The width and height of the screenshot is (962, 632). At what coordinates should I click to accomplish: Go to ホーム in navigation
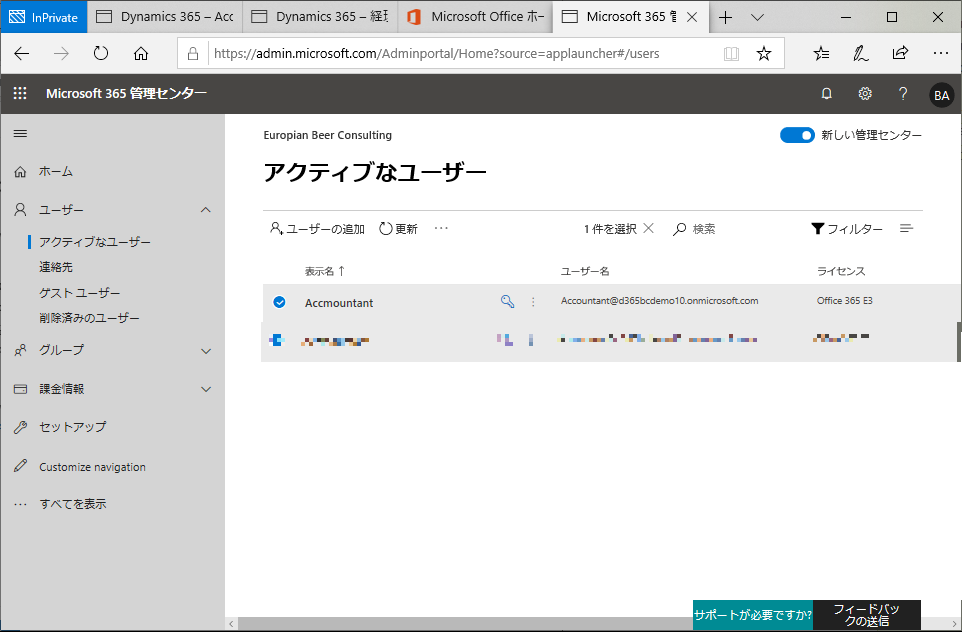coord(55,172)
